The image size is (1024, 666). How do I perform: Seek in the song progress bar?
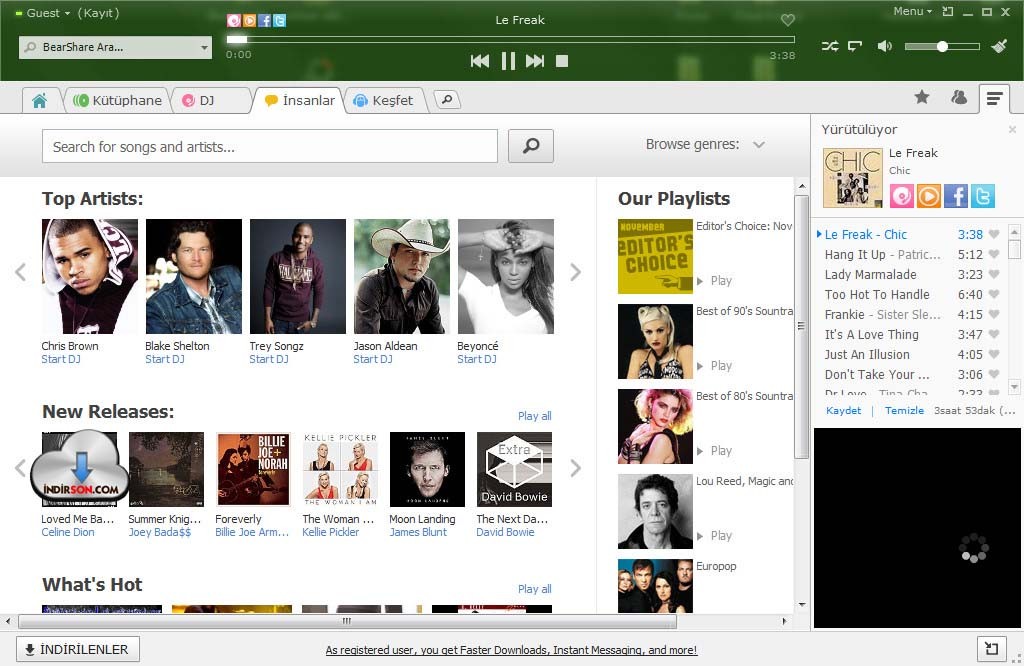511,39
